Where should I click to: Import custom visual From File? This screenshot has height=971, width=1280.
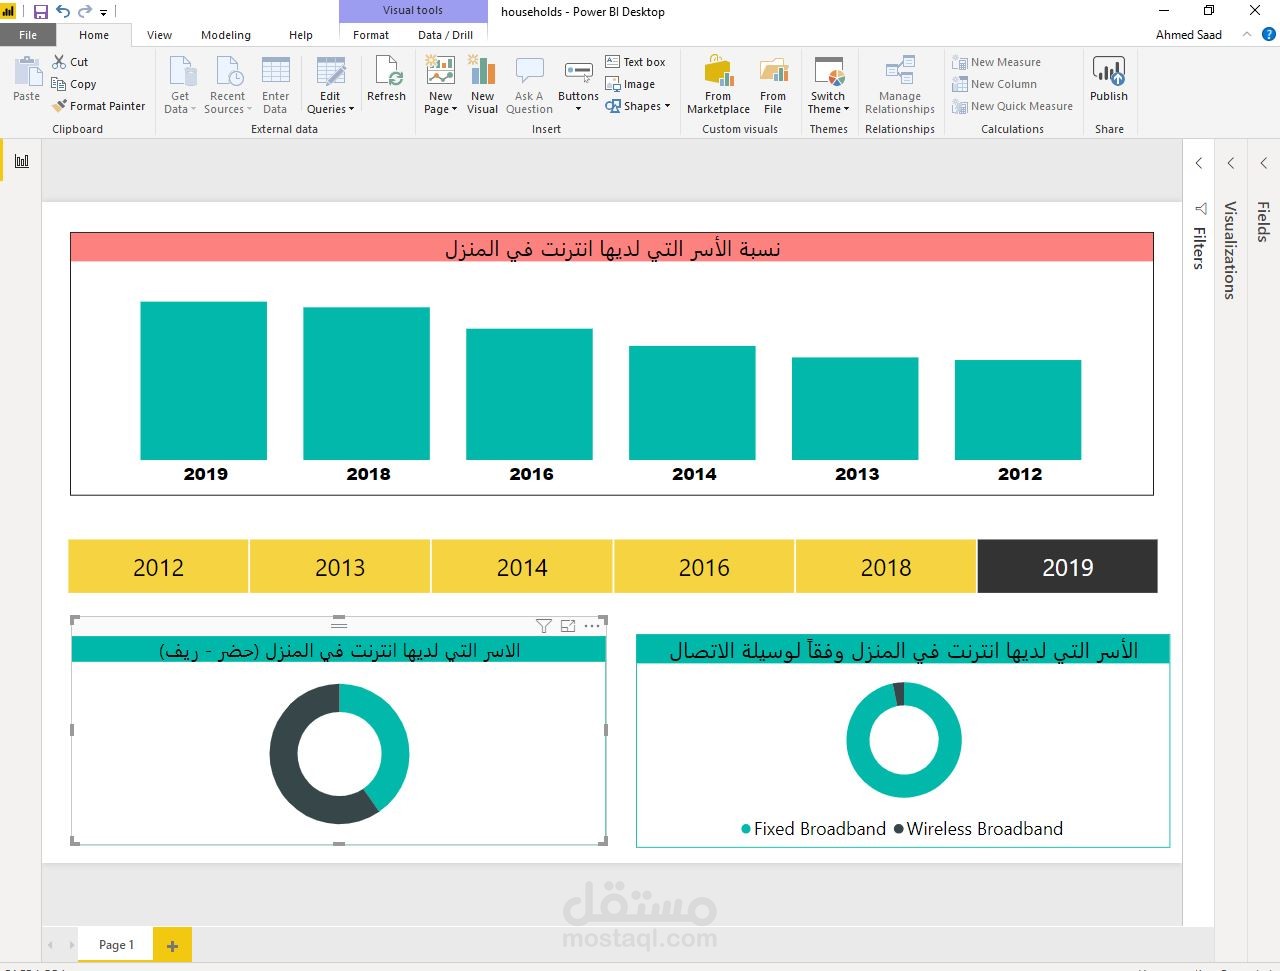[773, 85]
